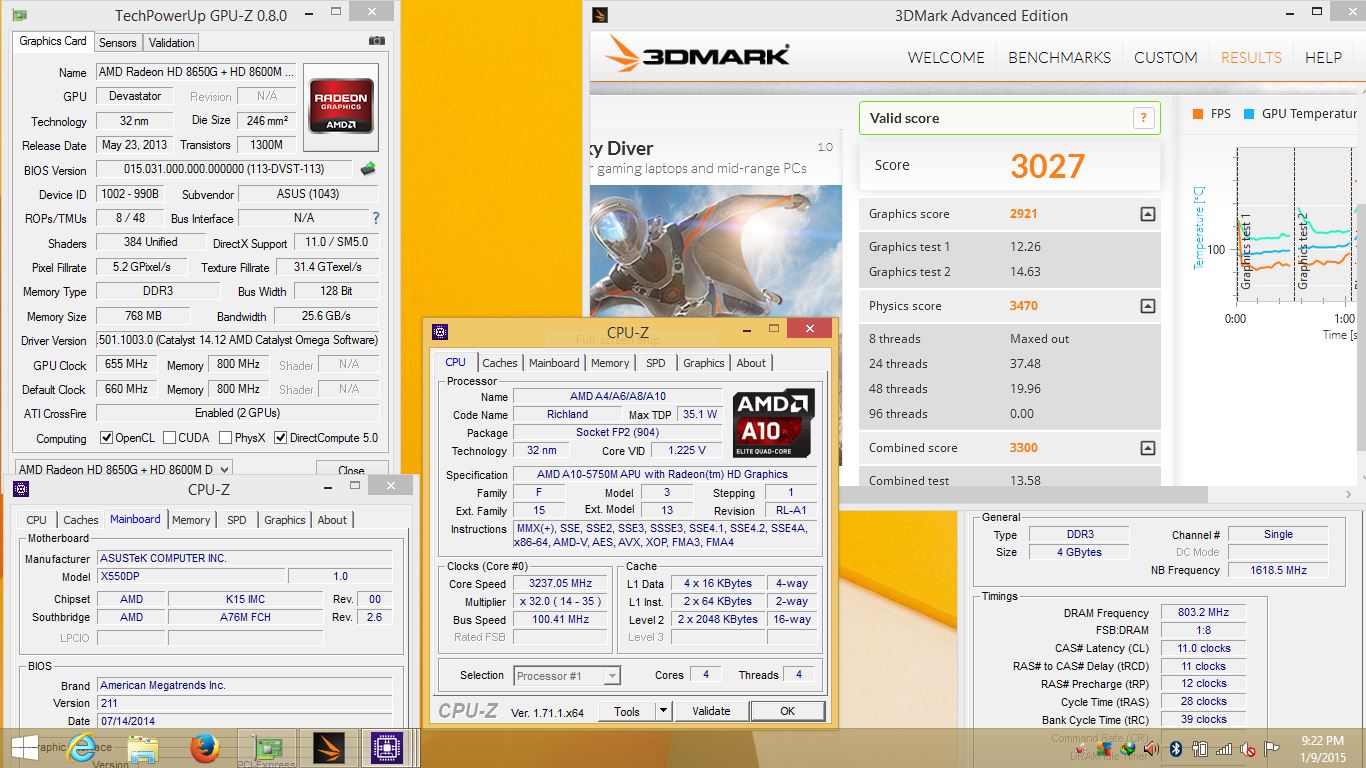Switch to GPU-Z via its taskbar icon

(x=267, y=747)
